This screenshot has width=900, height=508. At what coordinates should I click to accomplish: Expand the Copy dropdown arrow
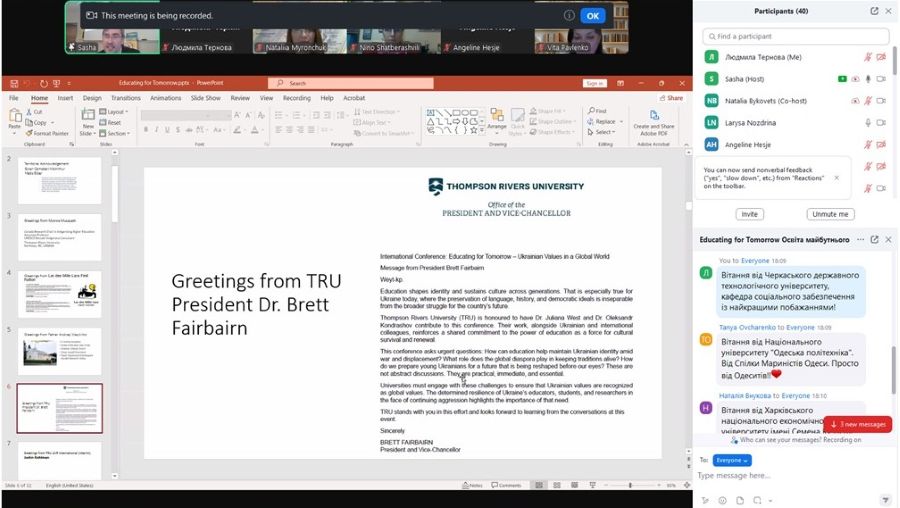[x=52, y=123]
